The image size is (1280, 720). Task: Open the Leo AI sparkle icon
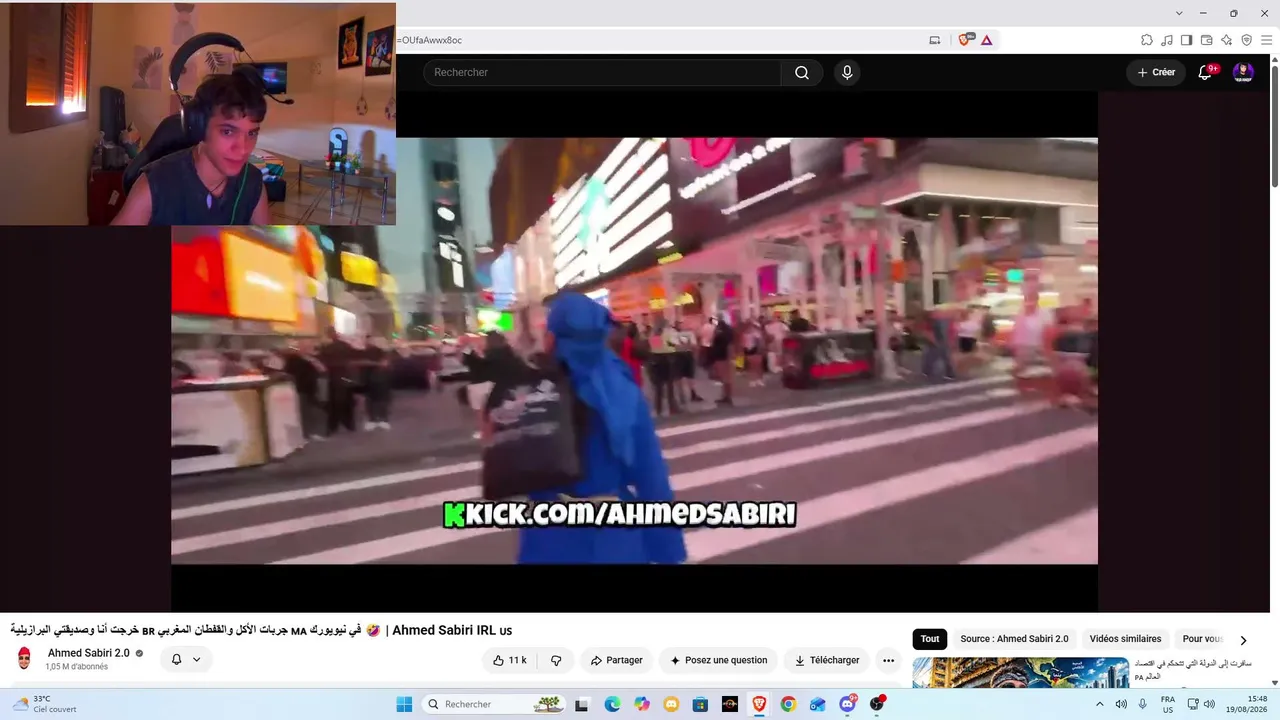[x=1227, y=40]
